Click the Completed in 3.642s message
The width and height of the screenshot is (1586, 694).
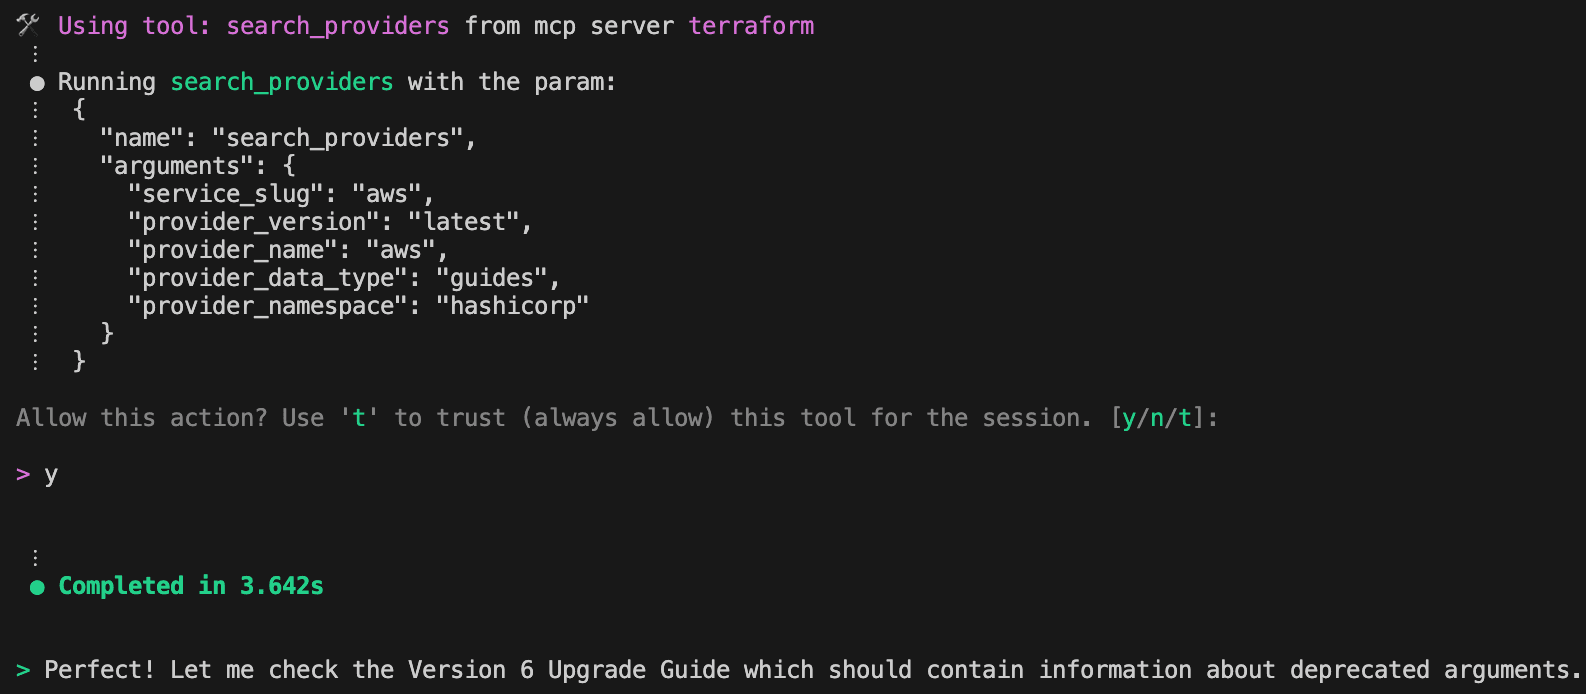coord(191,586)
